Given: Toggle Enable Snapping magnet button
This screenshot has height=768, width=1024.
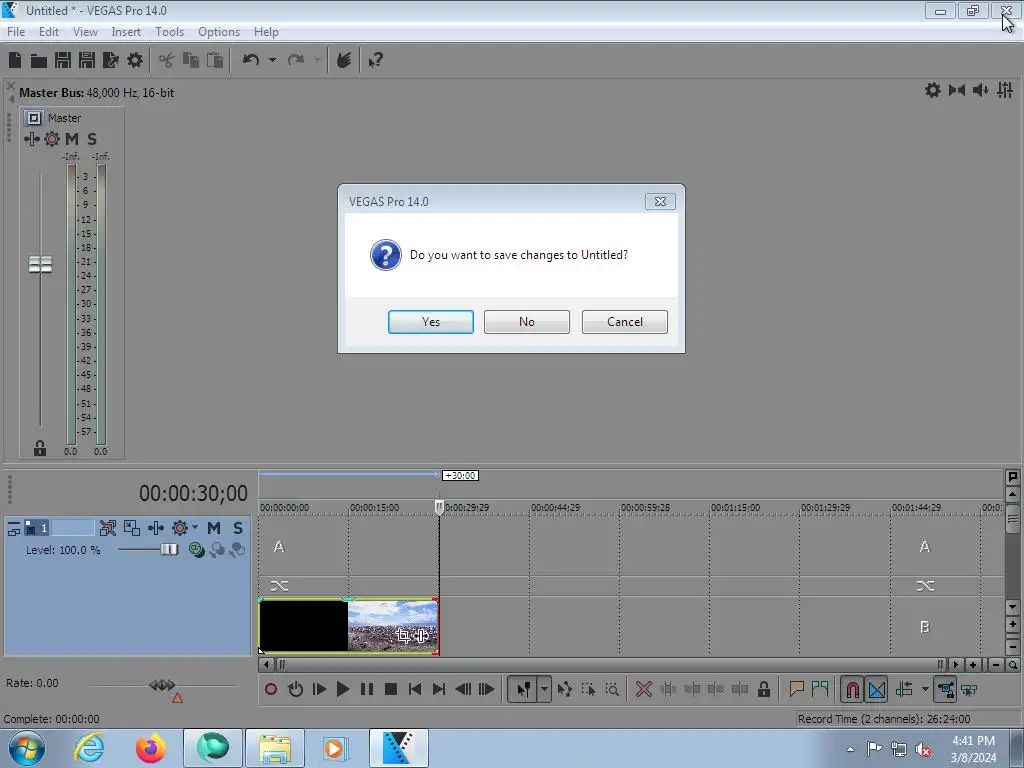Looking at the screenshot, I should pos(852,690).
